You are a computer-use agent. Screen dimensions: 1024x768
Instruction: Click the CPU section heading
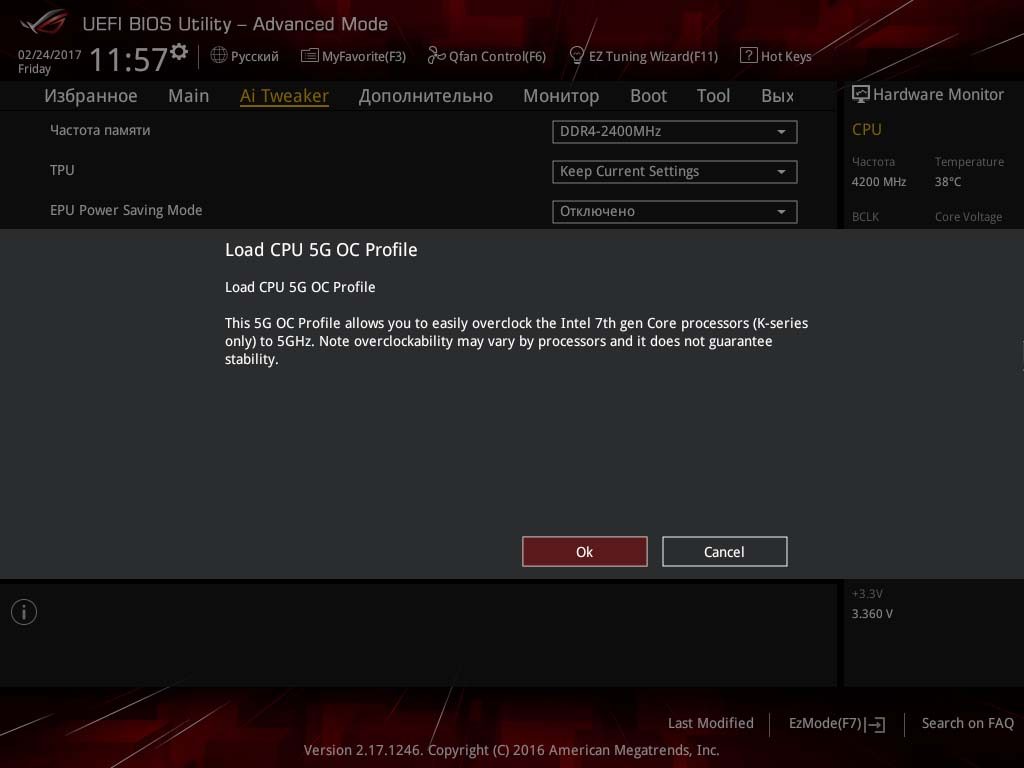(x=867, y=129)
